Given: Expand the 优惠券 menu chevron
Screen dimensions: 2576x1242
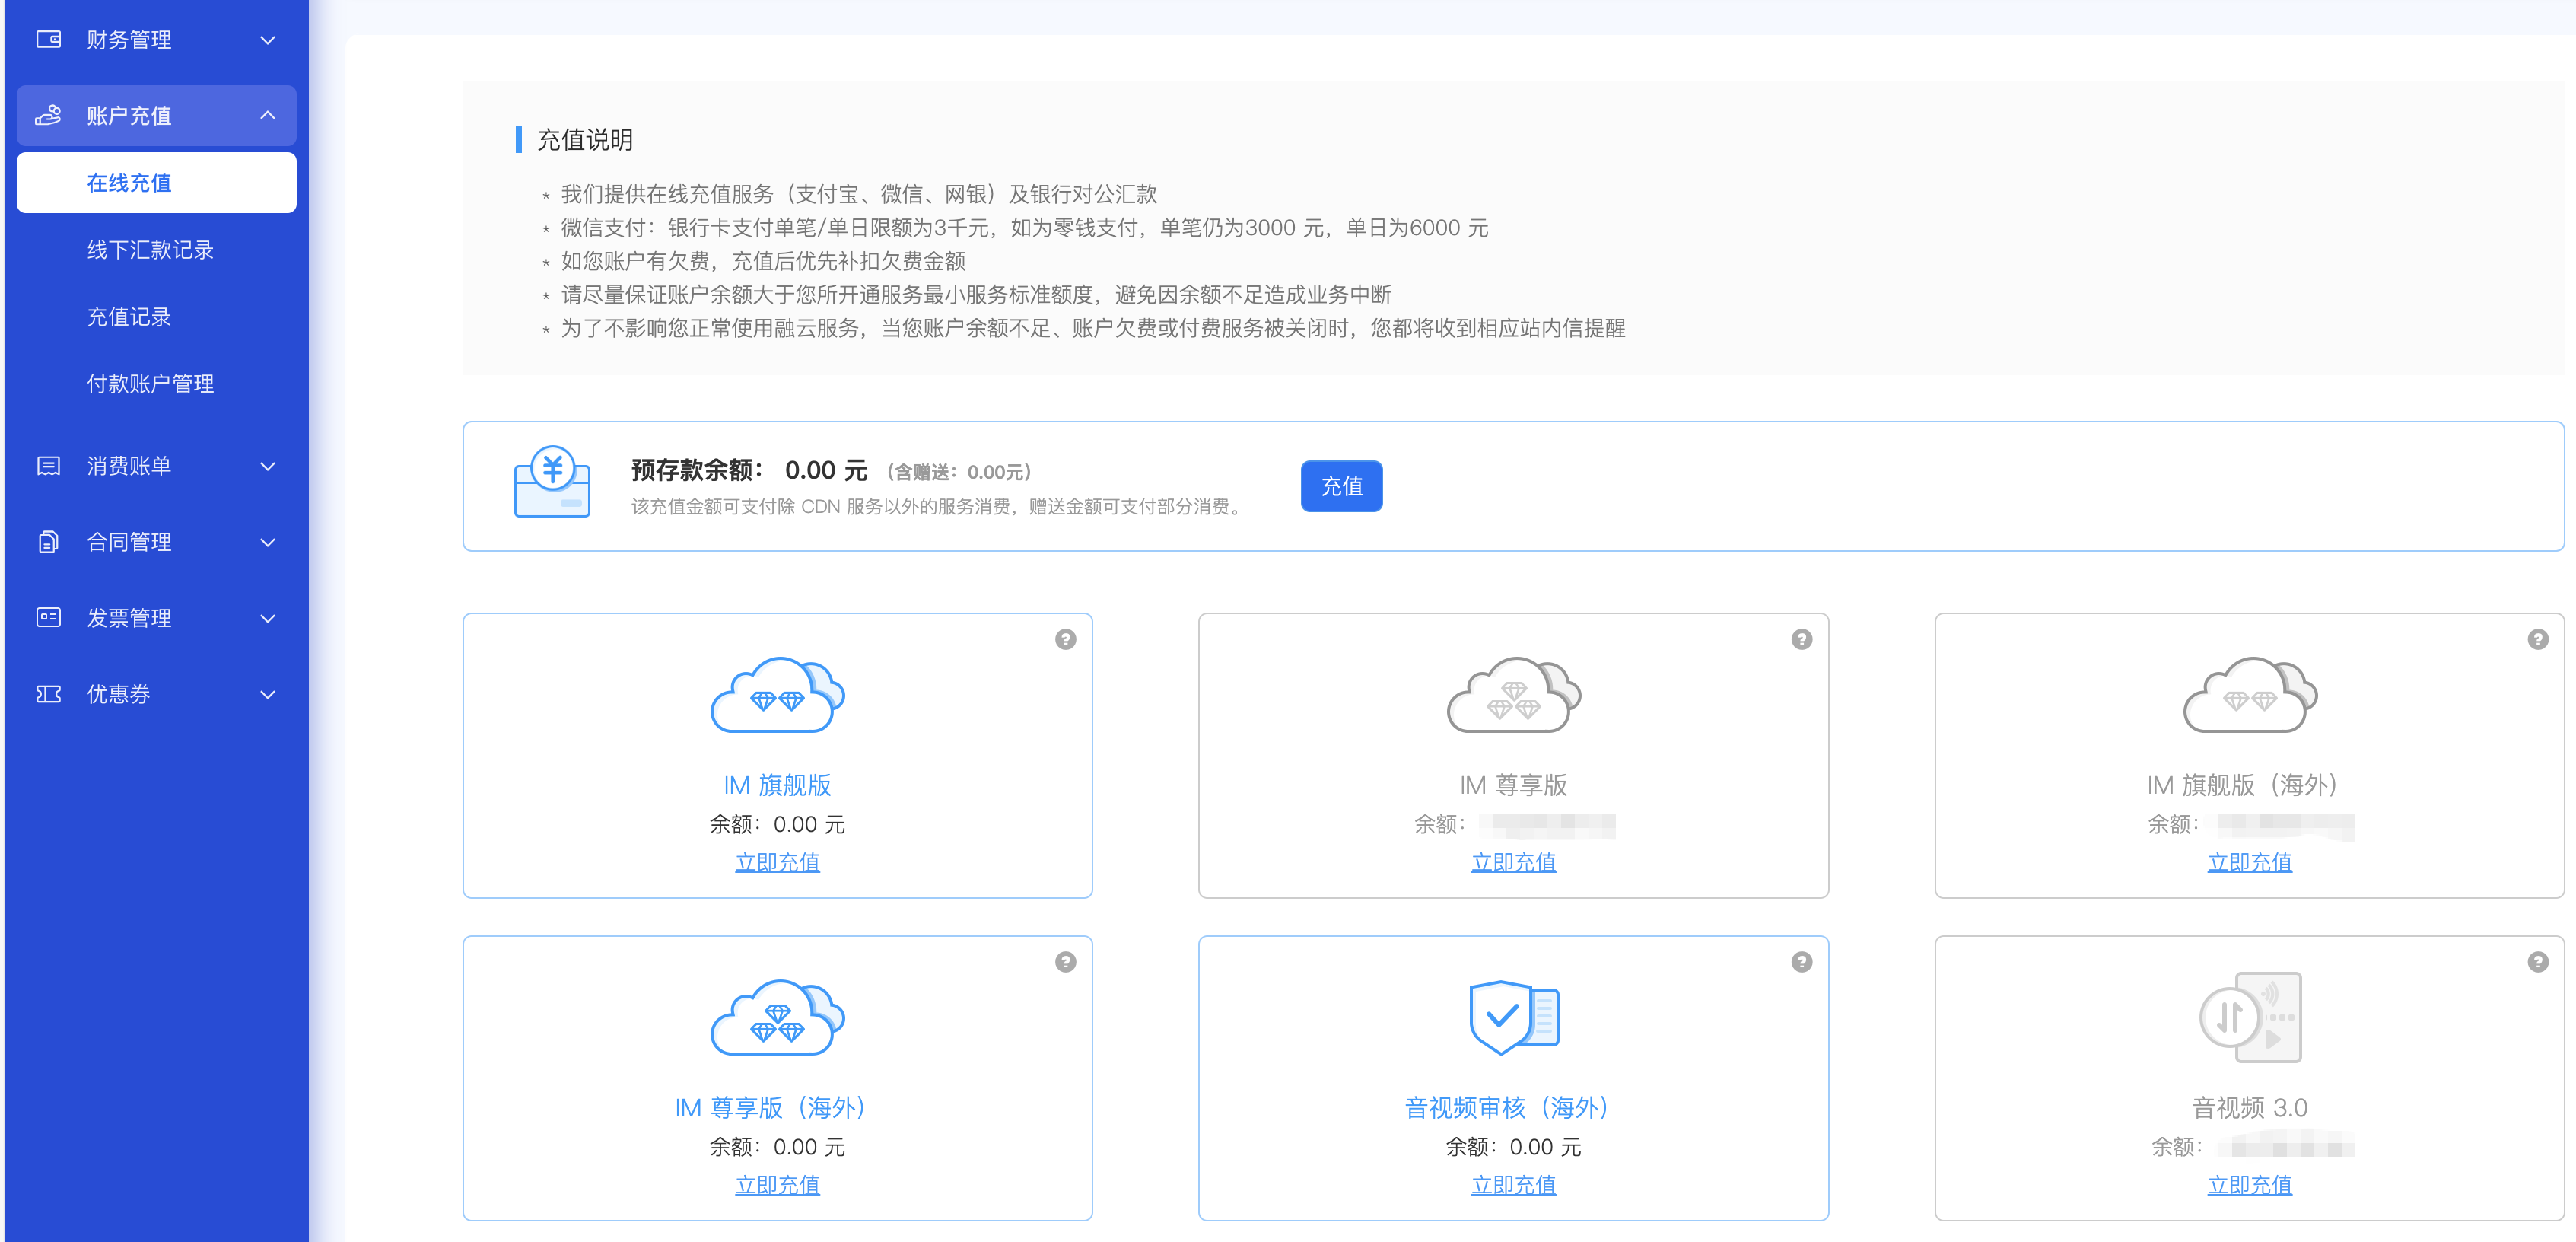Looking at the screenshot, I should pyautogui.click(x=267, y=694).
